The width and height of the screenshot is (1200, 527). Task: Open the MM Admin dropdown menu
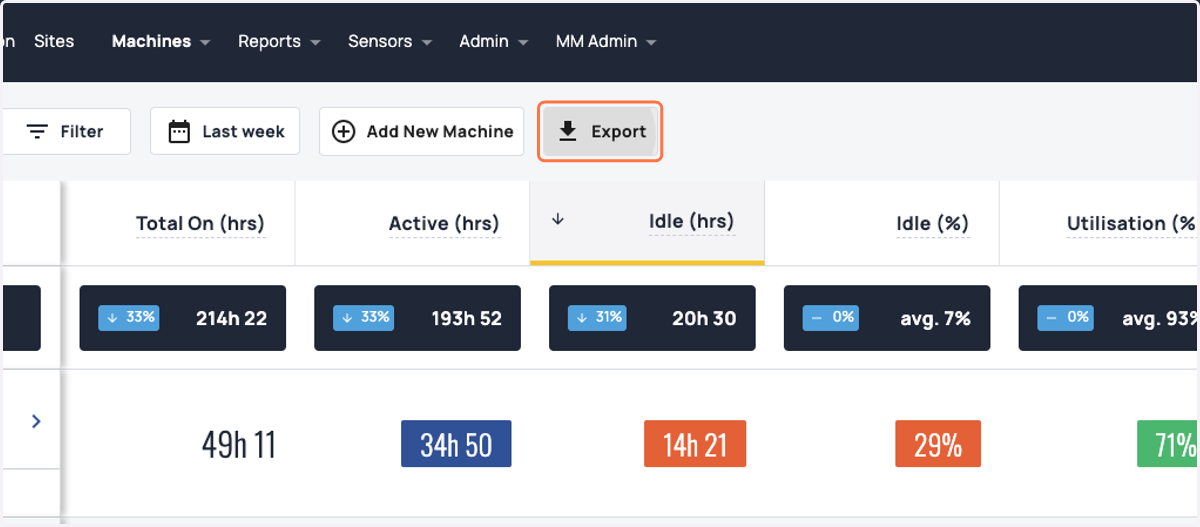pyautogui.click(x=606, y=42)
